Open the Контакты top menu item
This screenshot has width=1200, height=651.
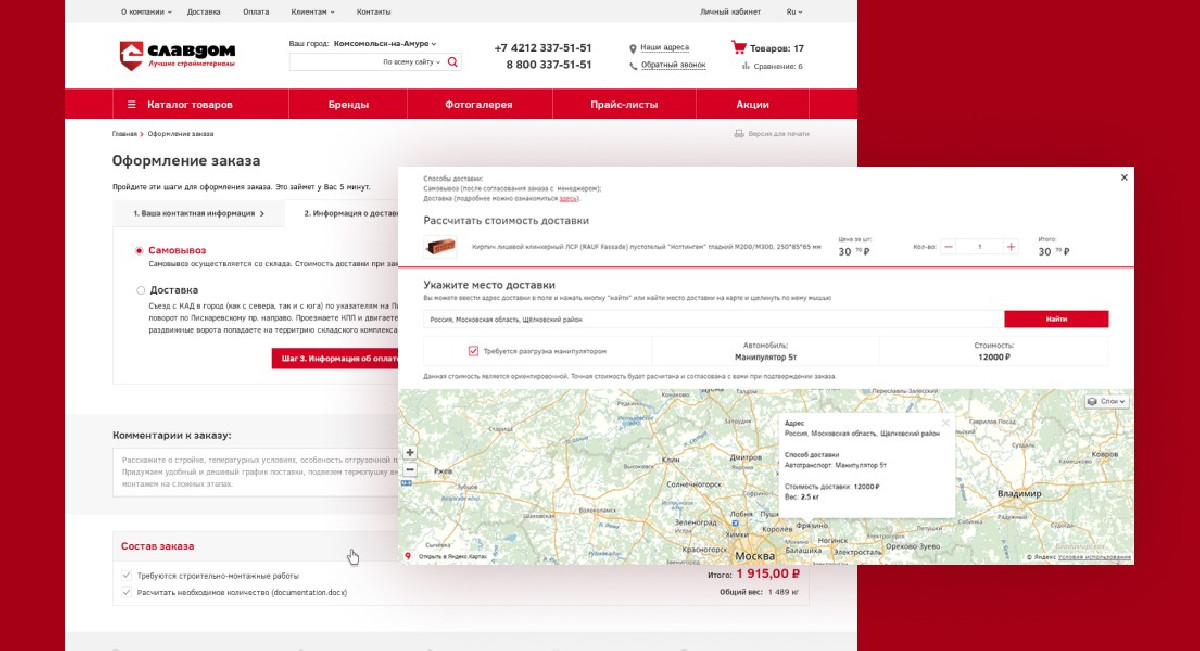(374, 12)
